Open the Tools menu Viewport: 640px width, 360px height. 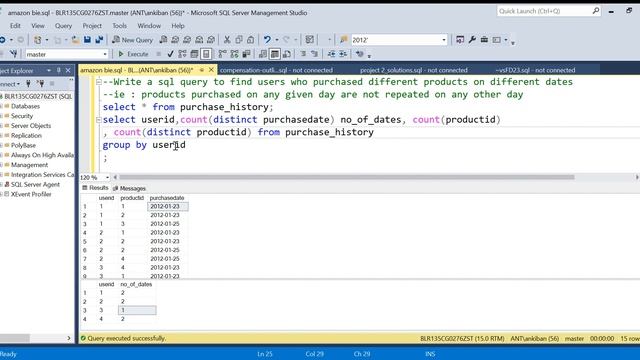pyautogui.click(x=120, y=26)
